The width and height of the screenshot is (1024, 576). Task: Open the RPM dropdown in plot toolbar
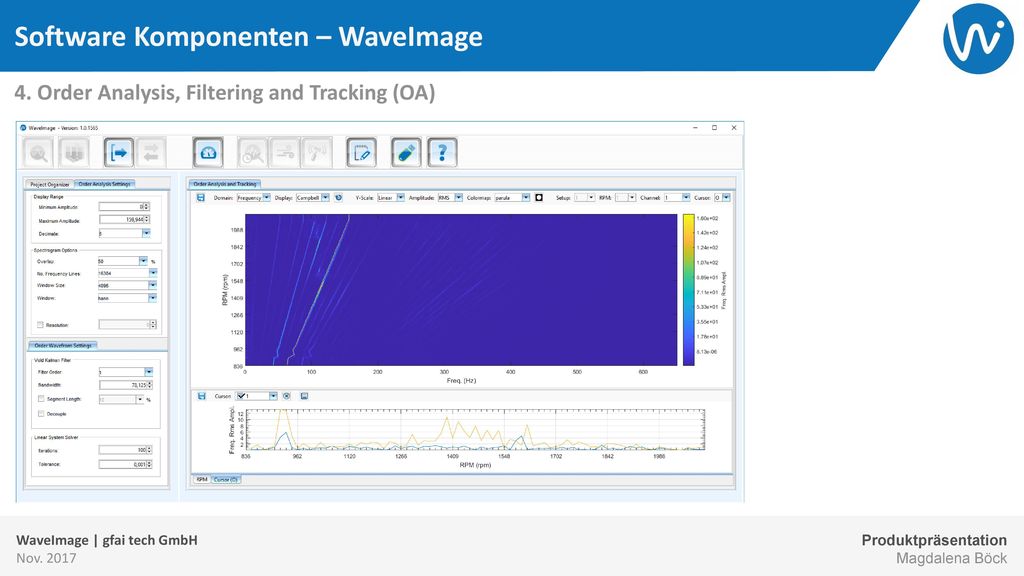tap(626, 197)
